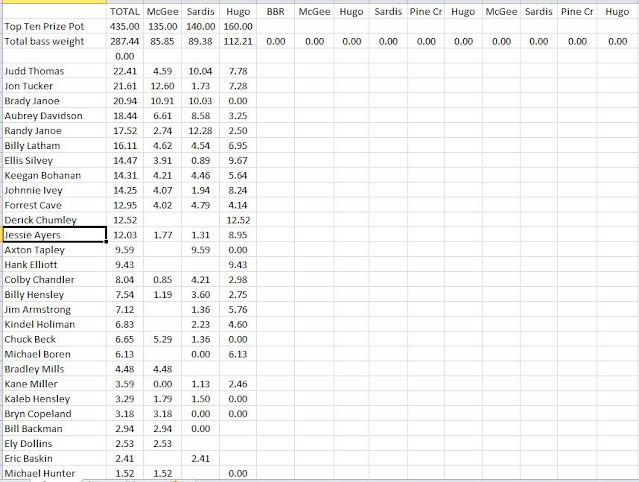Select the Chuck Beck cell
Screen dimensions: 639x482
55,339
